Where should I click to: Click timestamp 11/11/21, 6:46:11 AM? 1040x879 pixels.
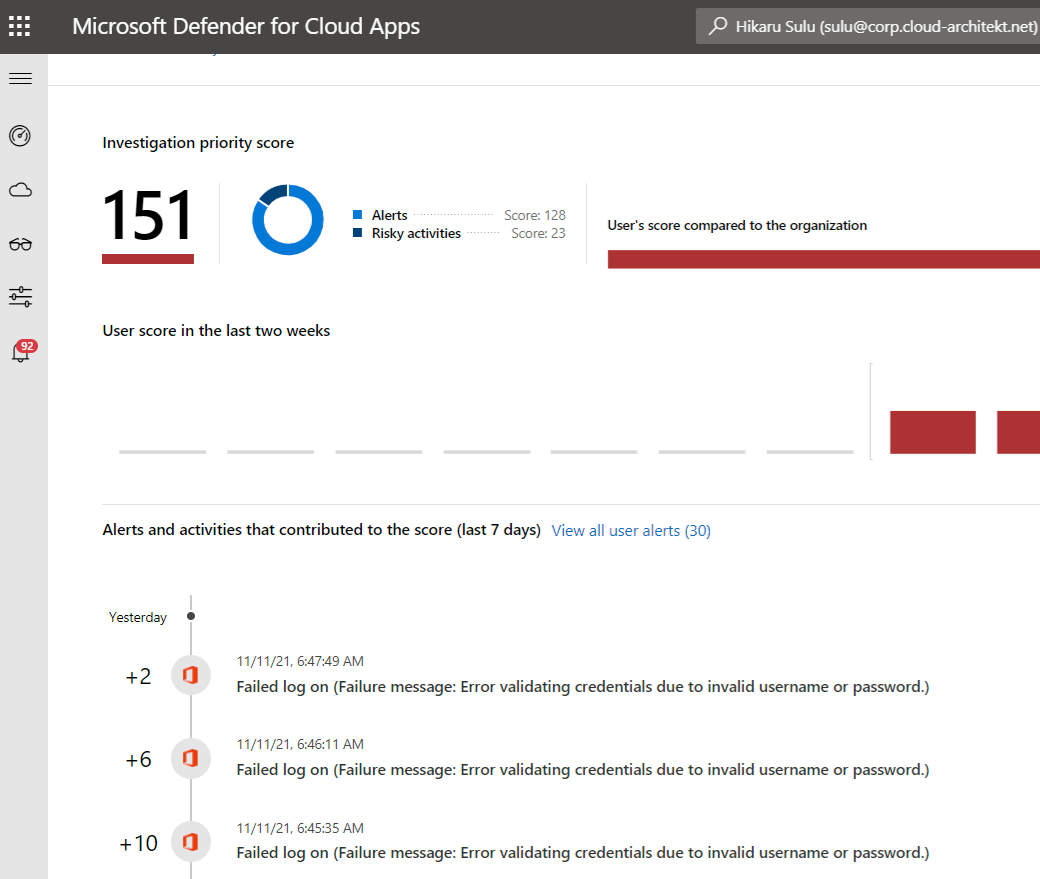pyautogui.click(x=300, y=744)
